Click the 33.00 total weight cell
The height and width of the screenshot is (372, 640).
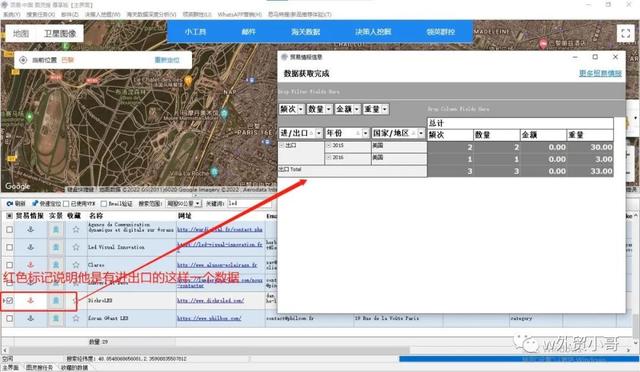(590, 171)
